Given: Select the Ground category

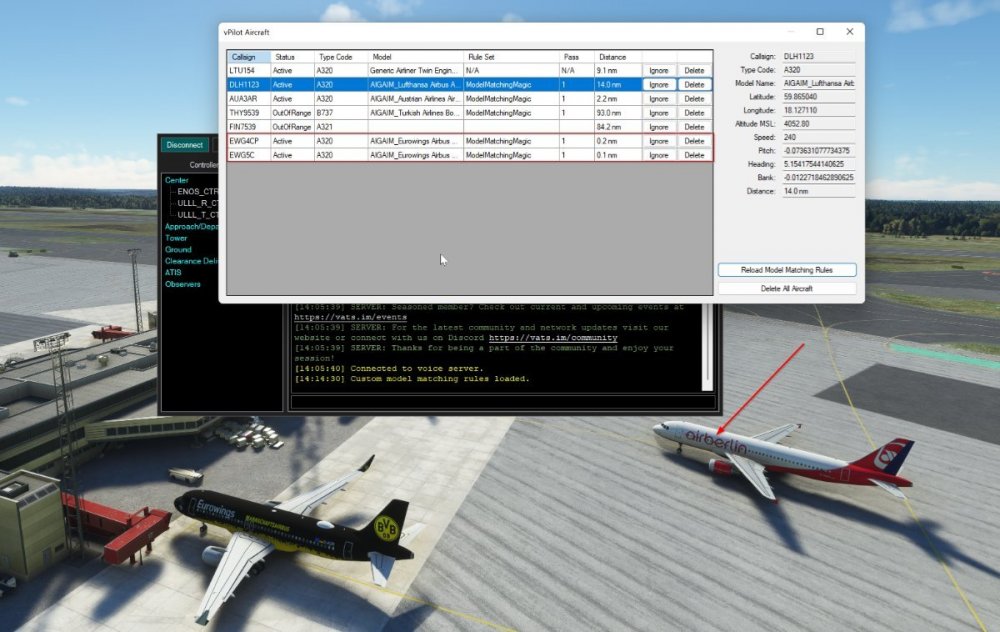Looking at the screenshot, I should (178, 249).
